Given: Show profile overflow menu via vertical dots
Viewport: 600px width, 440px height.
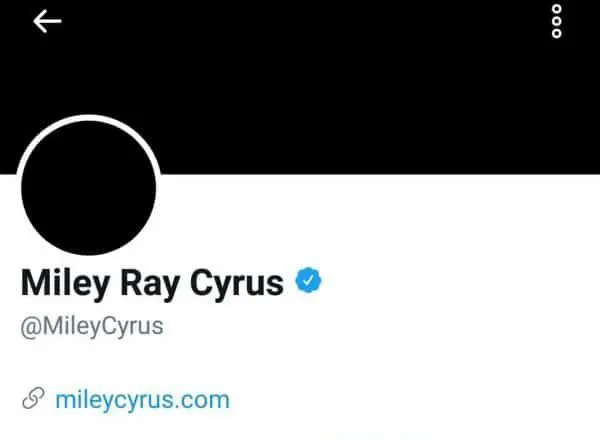Looking at the screenshot, I should coord(556,21).
